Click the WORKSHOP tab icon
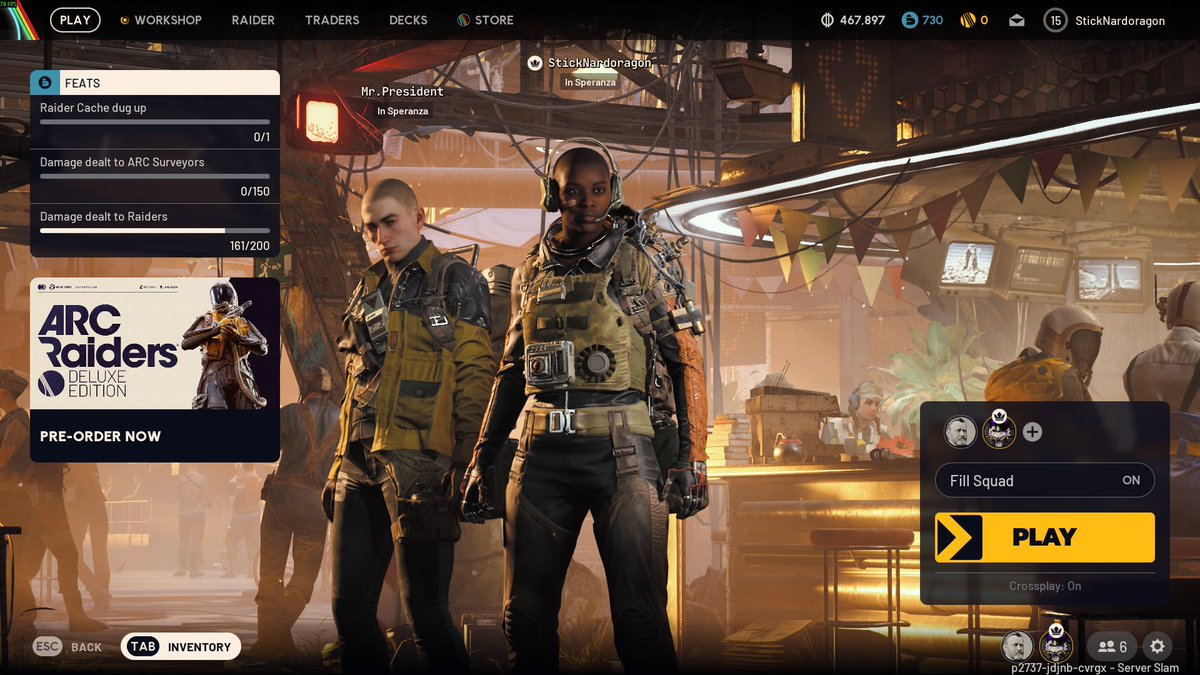The height and width of the screenshot is (675, 1200). pyautogui.click(x=124, y=20)
